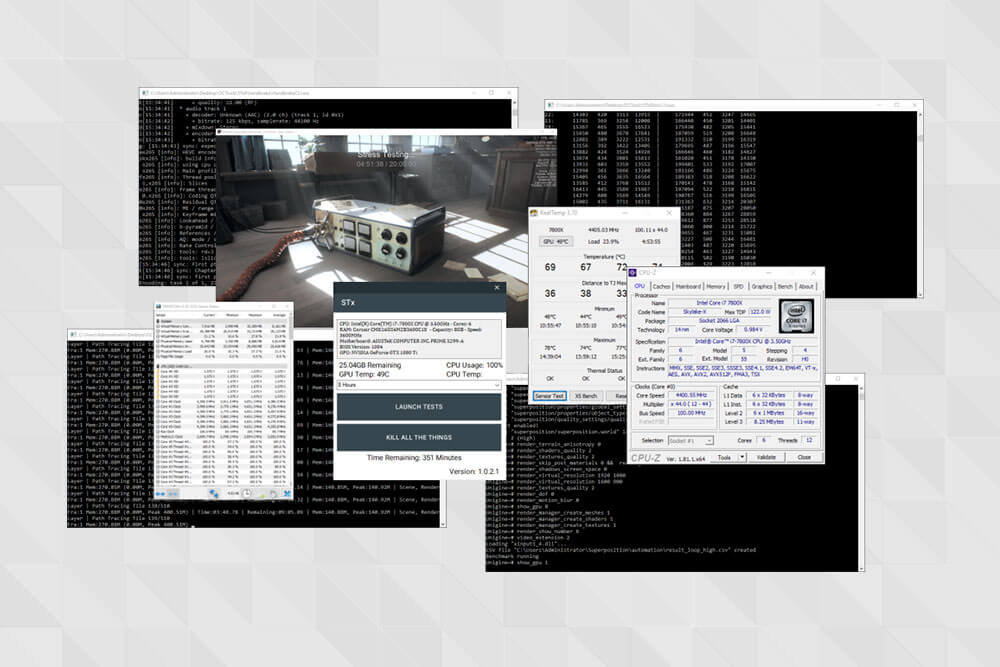Click the RealTemp title bar icon
Screen dimensions: 1000x667
(x=535, y=212)
